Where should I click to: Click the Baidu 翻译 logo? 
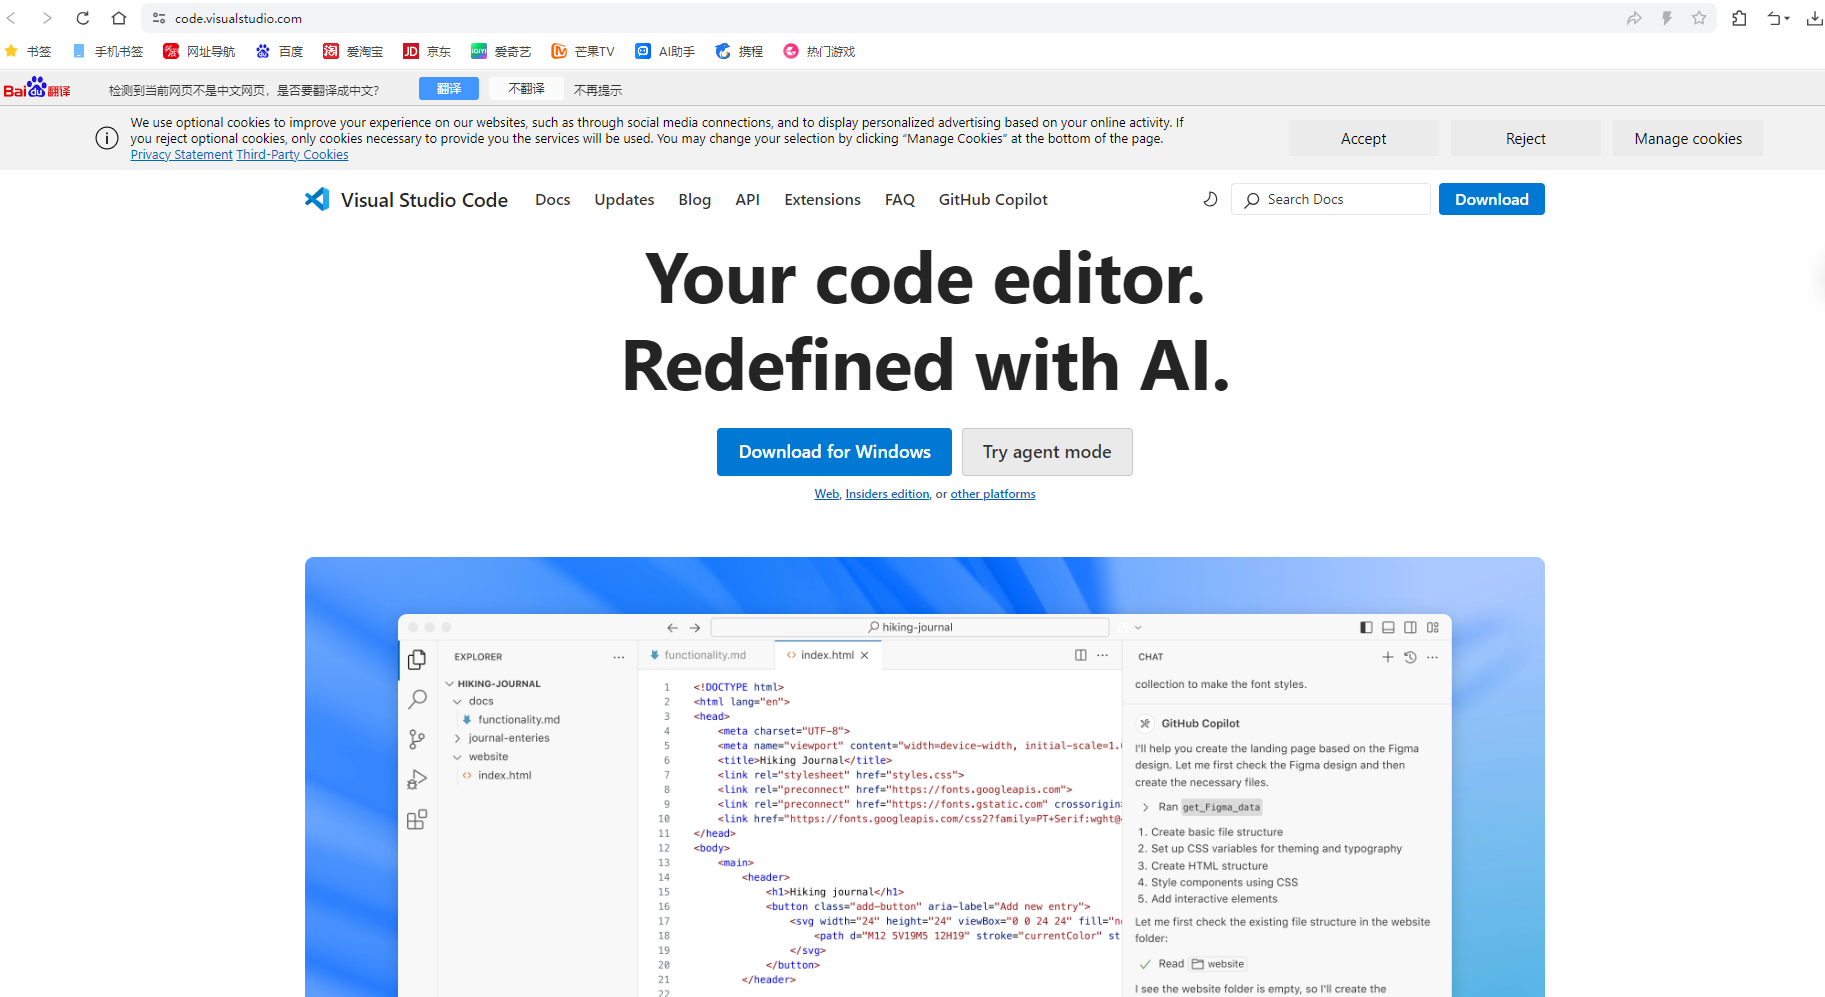click(x=37, y=88)
